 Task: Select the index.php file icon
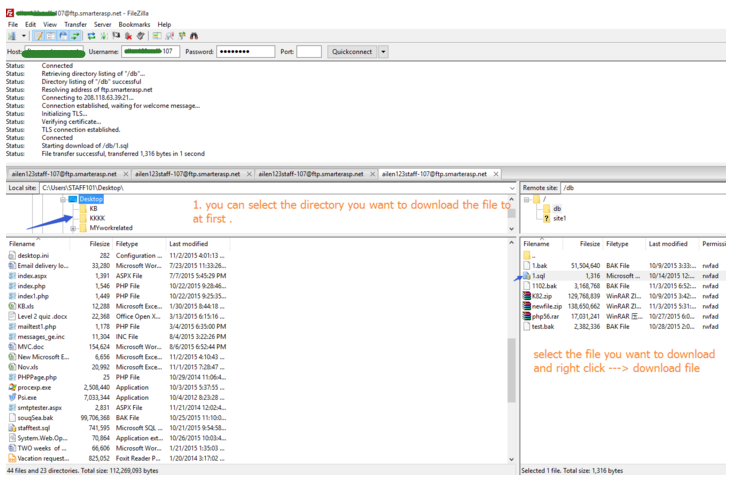12,286
